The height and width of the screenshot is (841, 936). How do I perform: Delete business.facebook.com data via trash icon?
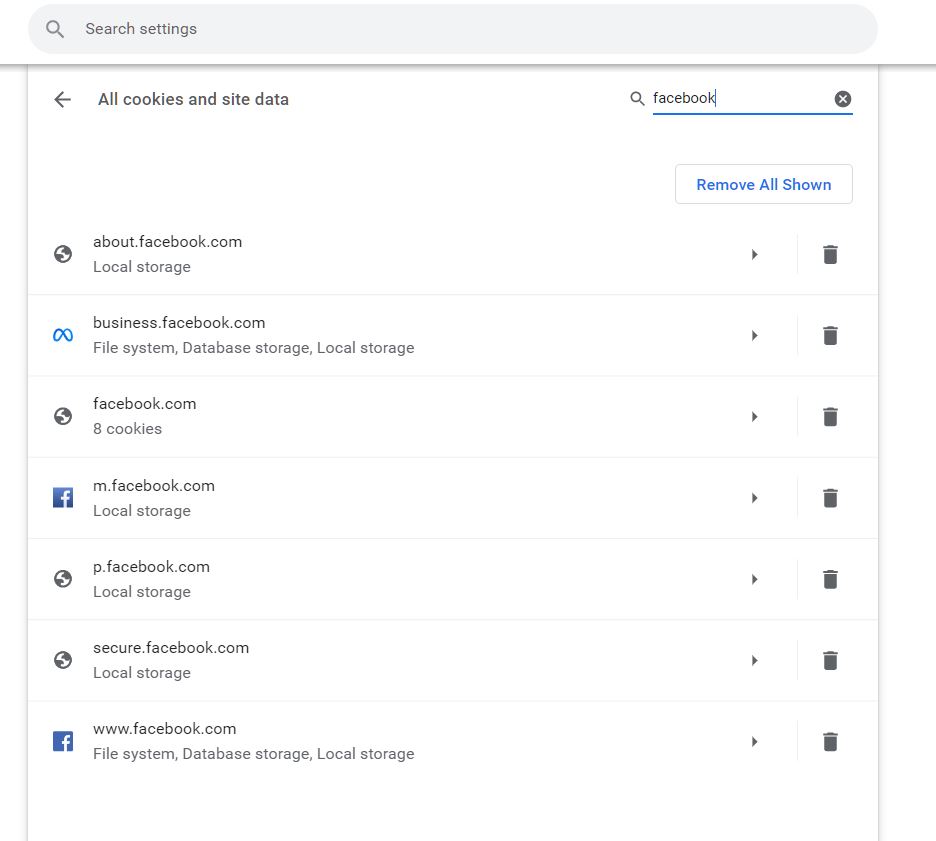pyautogui.click(x=830, y=335)
